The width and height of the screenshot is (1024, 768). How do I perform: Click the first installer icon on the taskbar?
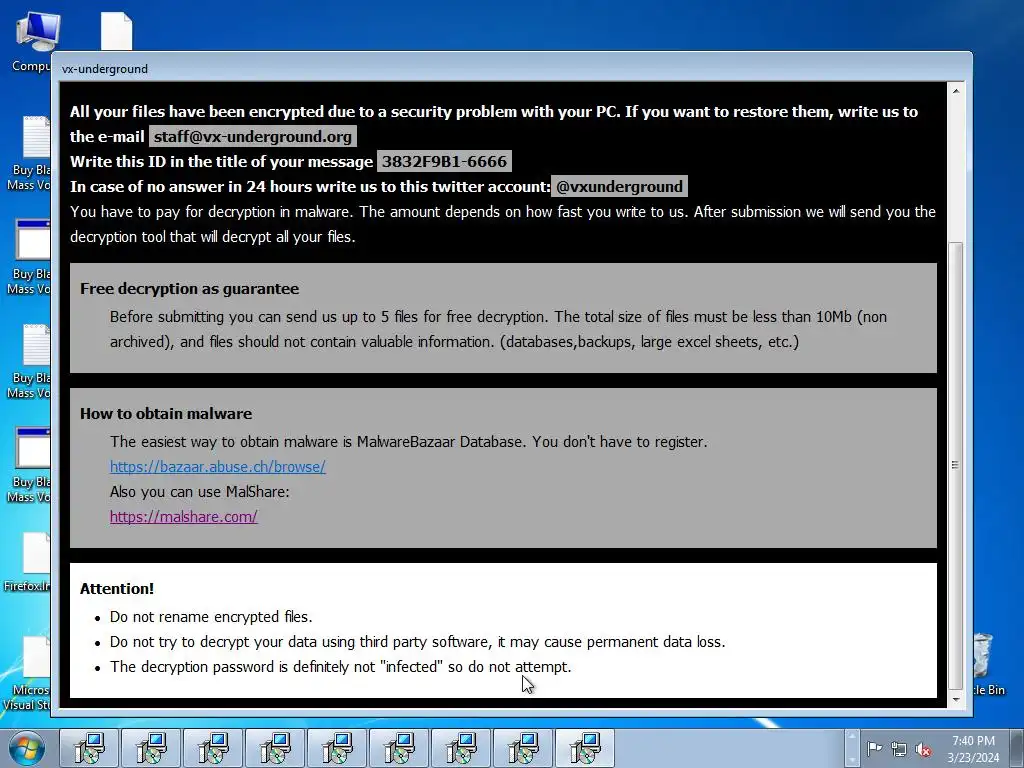89,748
